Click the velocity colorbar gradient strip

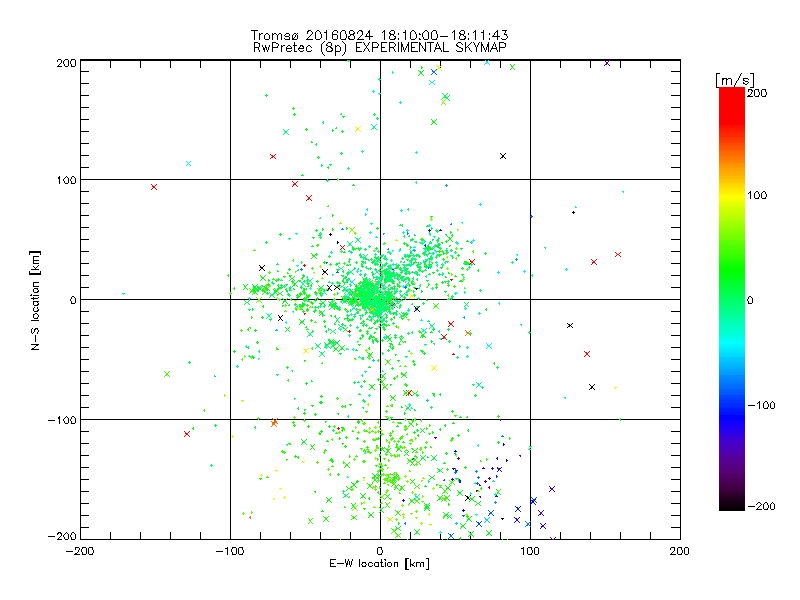pos(732,299)
